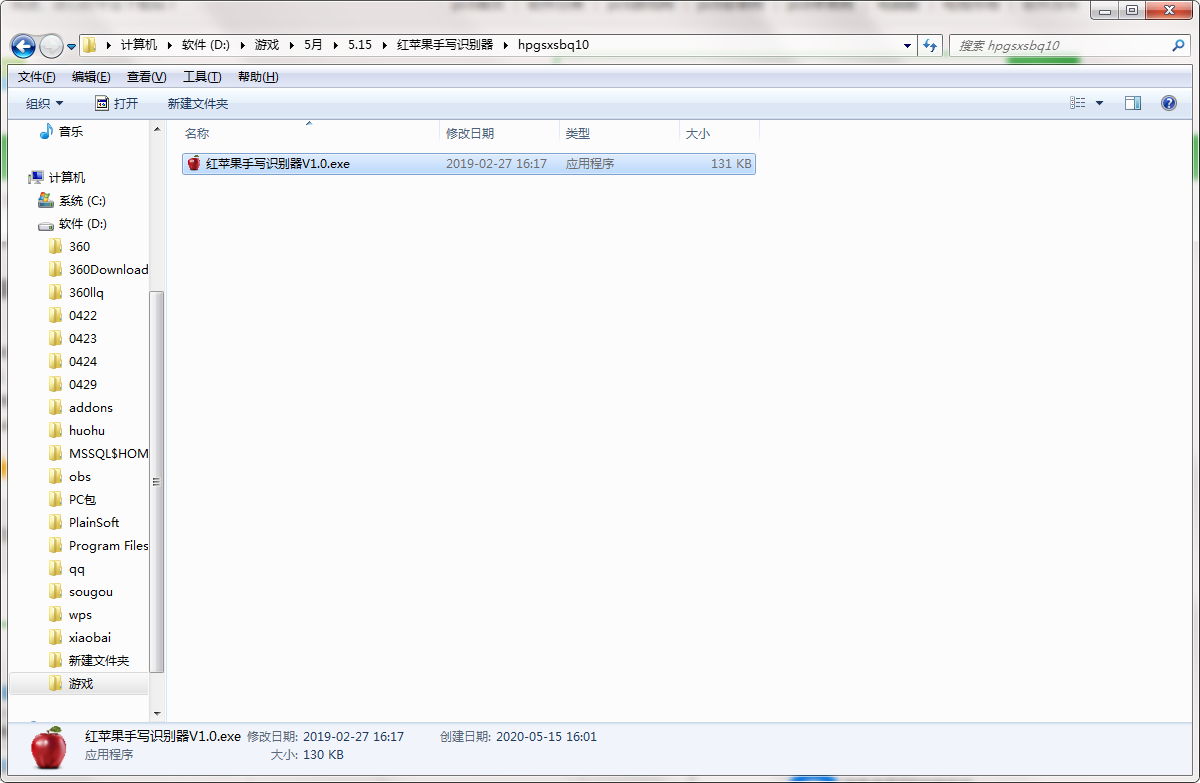Click the red apple icon of the exe file
The image size is (1200, 783).
pyautogui.click(x=194, y=163)
